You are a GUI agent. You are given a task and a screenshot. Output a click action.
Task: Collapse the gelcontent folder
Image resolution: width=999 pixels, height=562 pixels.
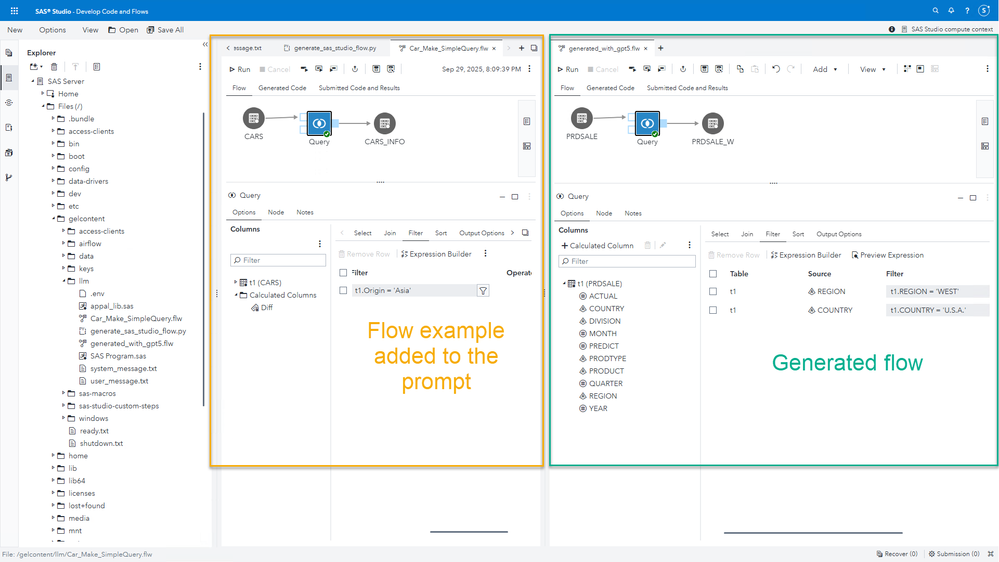[x=53, y=219]
